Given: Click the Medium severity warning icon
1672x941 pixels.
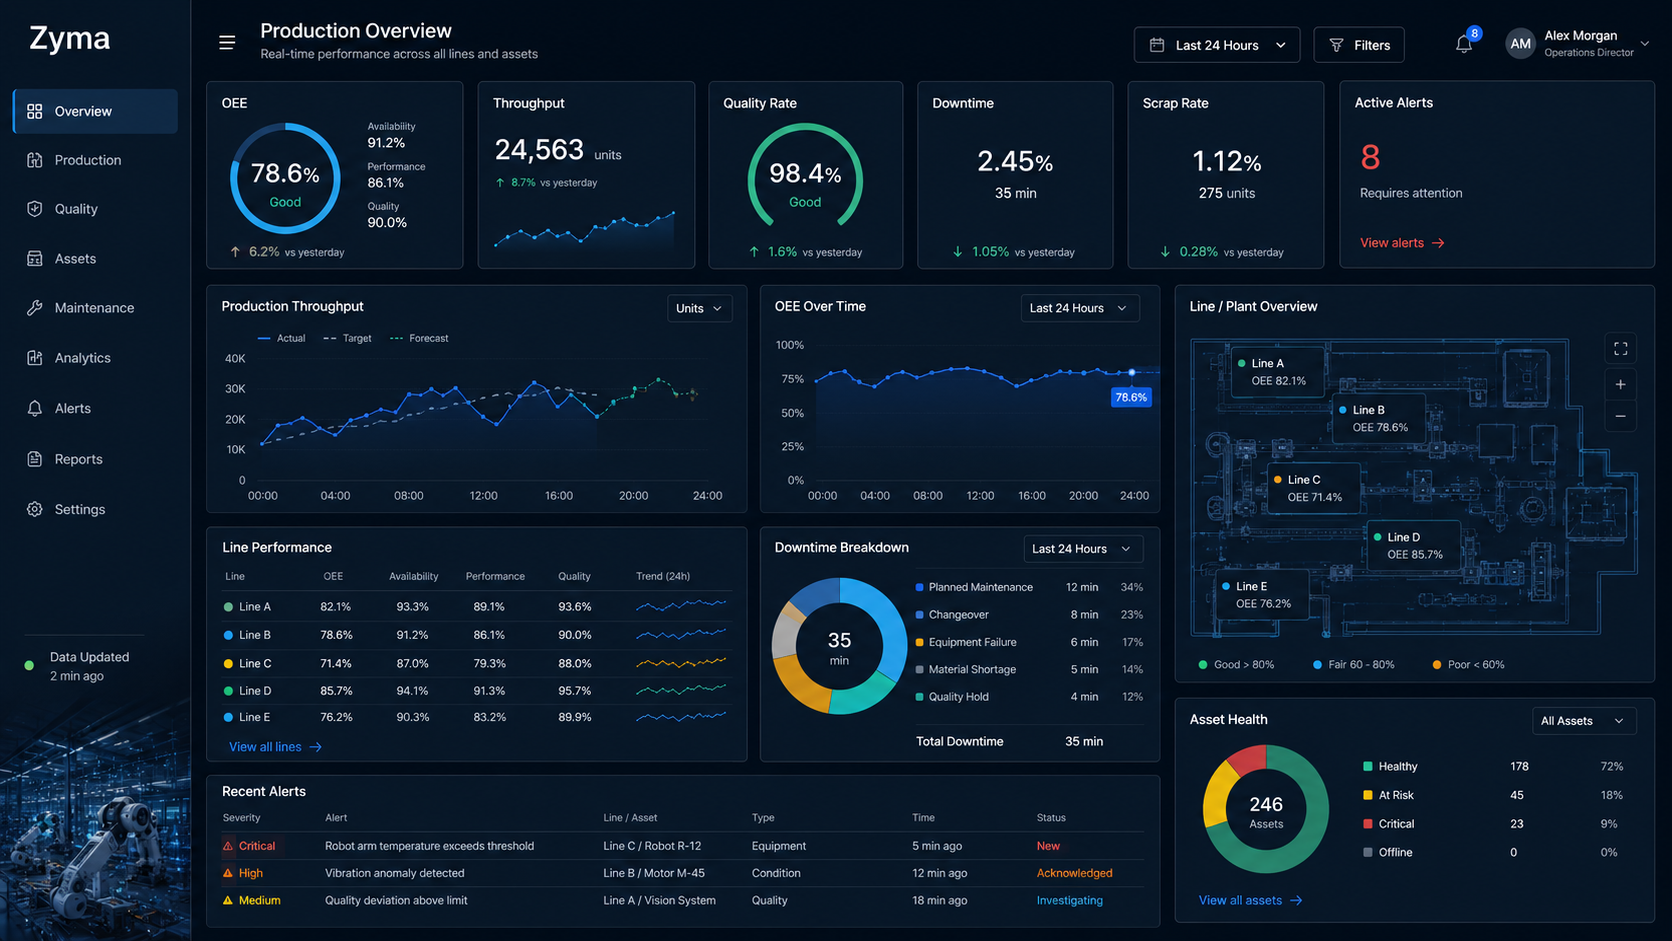Looking at the screenshot, I should click(228, 900).
